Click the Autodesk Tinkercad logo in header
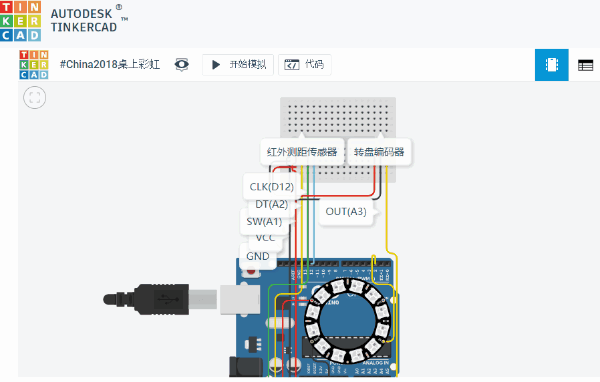600x382 pixels. point(64,21)
